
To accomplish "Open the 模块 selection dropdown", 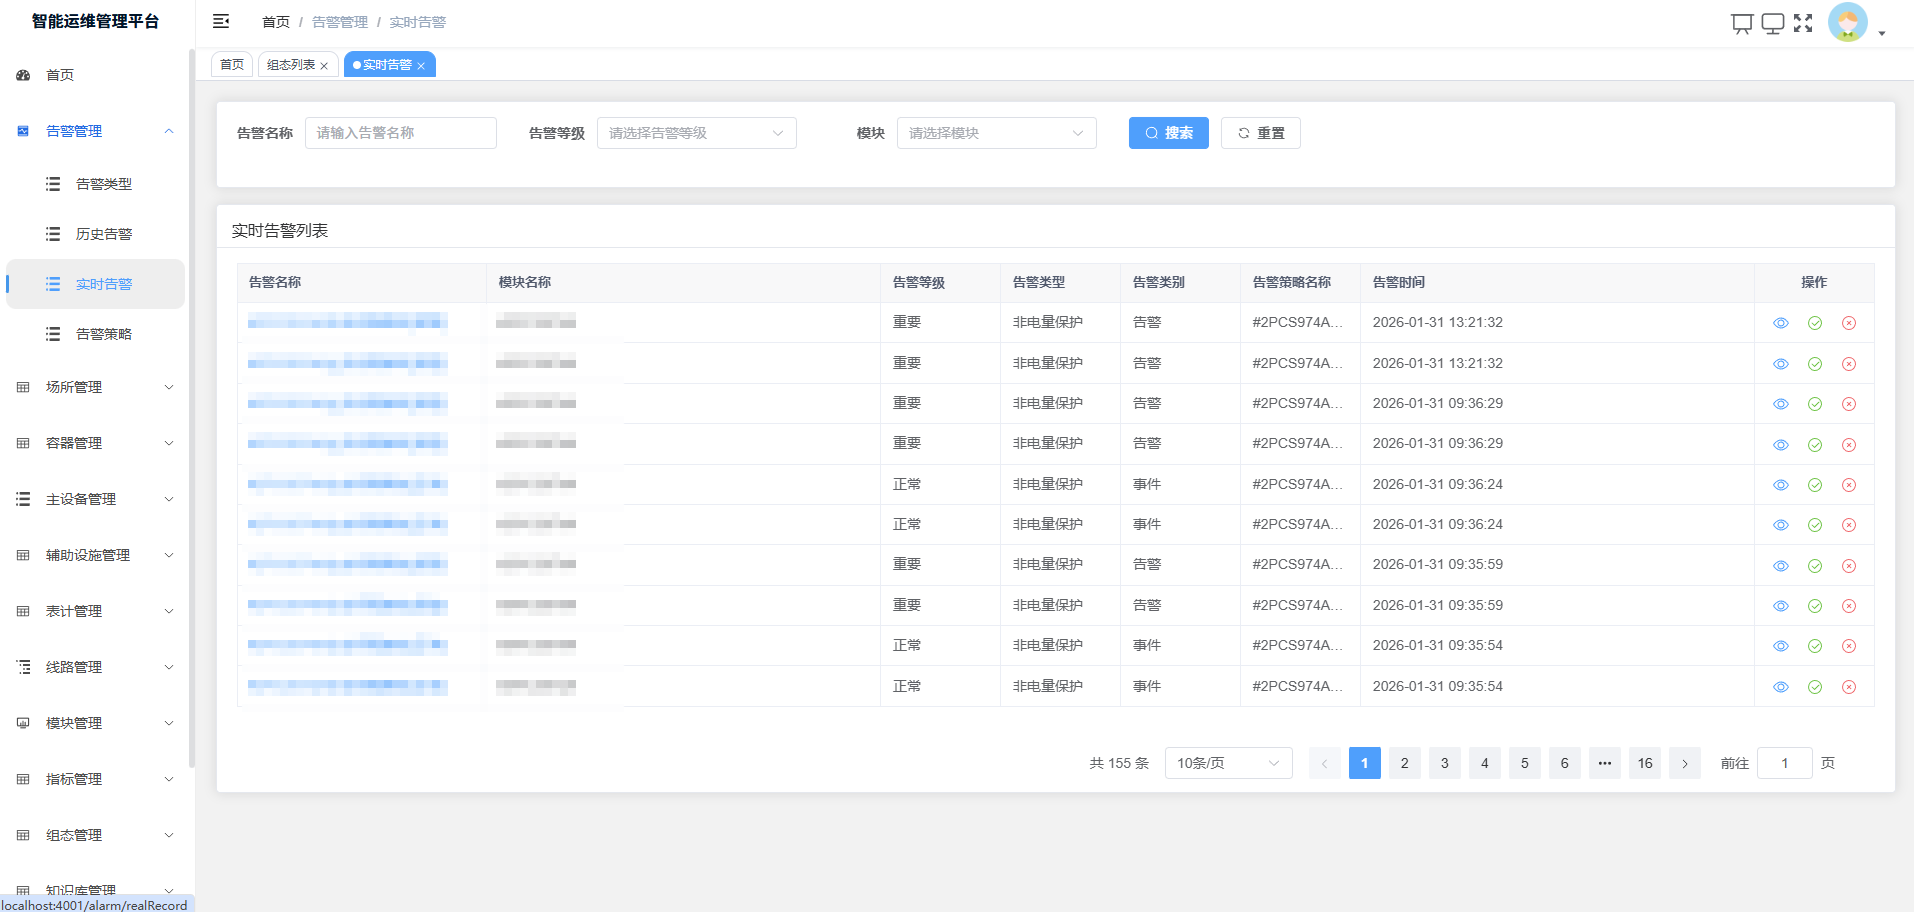I will (996, 133).
